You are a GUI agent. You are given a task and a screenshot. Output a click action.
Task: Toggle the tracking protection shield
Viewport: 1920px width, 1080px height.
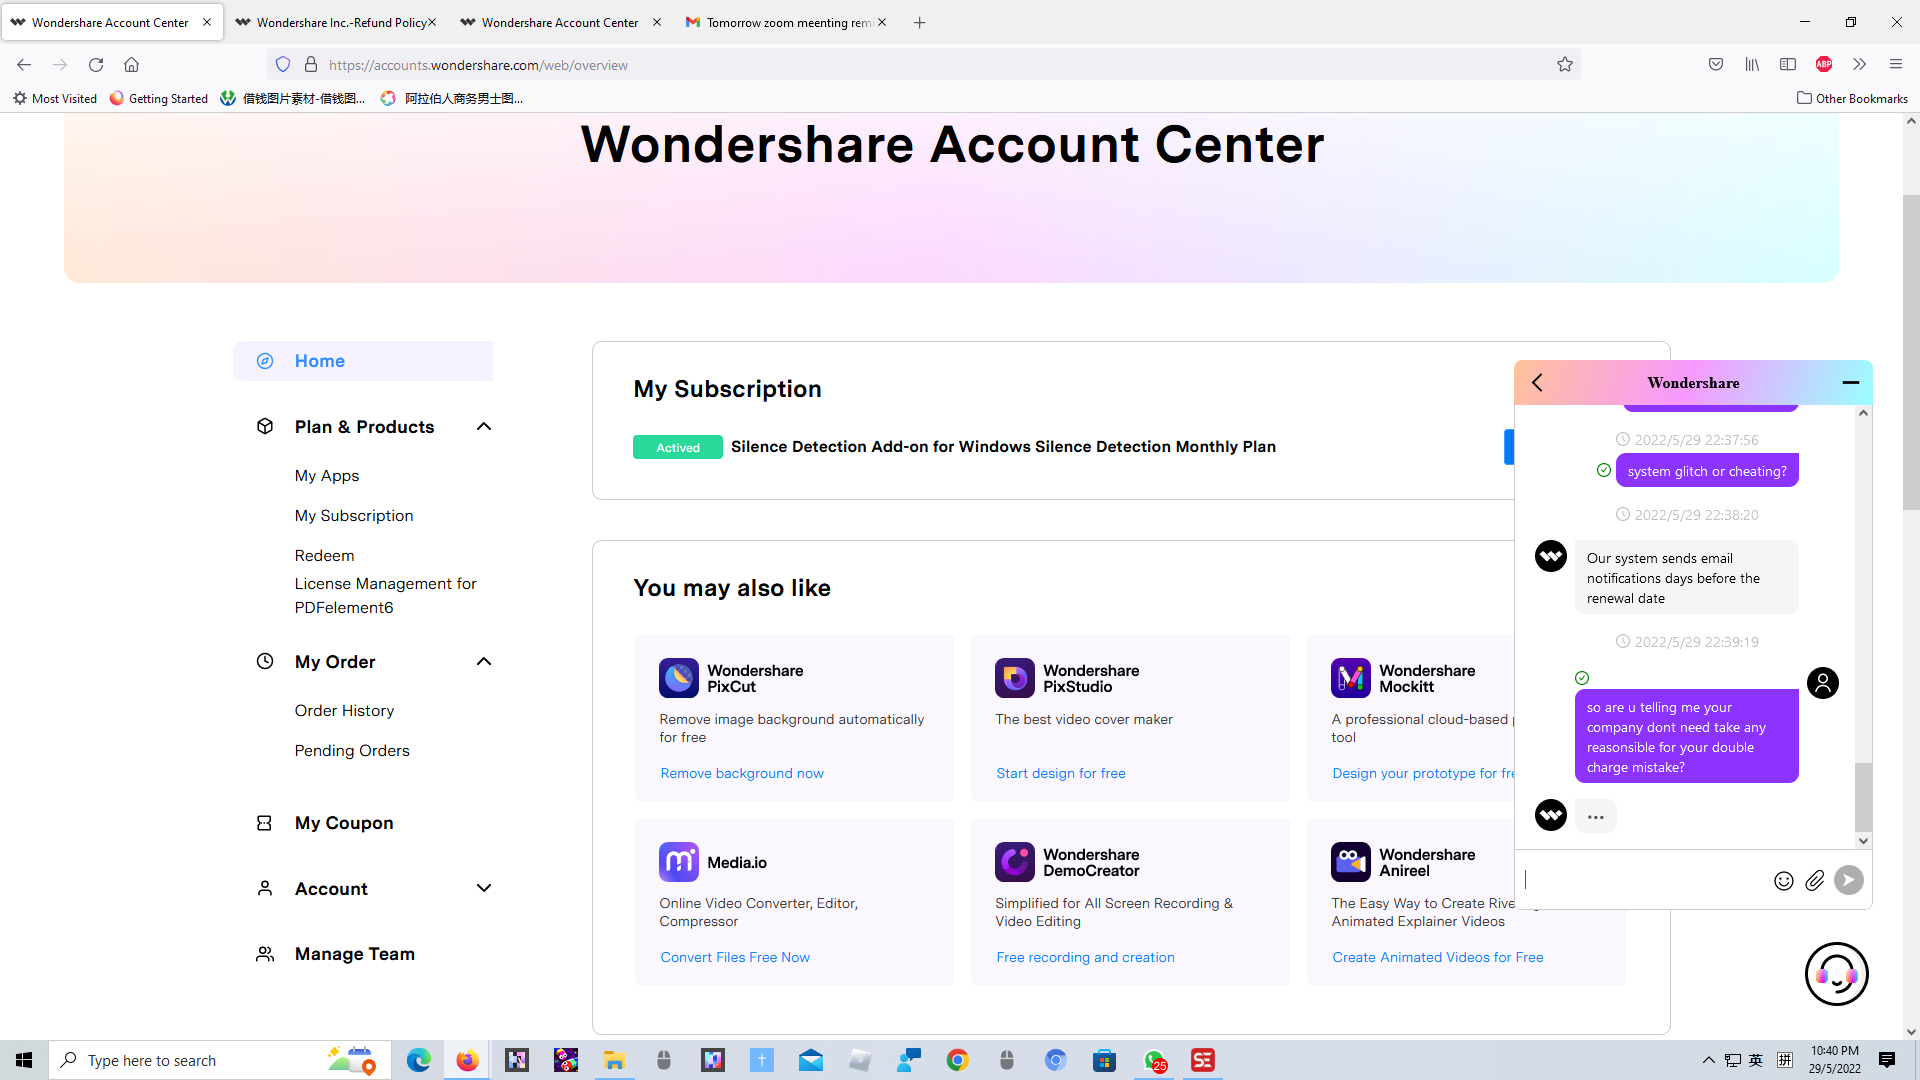coord(284,64)
